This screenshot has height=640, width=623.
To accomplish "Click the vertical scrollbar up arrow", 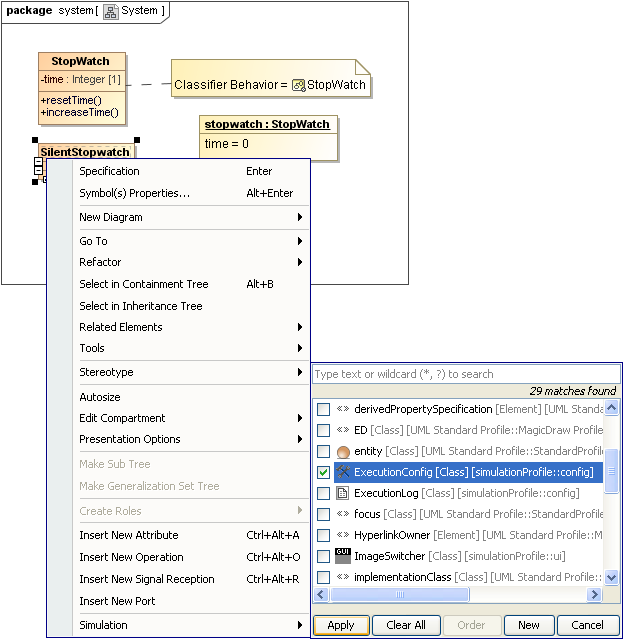I will pyautogui.click(x=612, y=408).
